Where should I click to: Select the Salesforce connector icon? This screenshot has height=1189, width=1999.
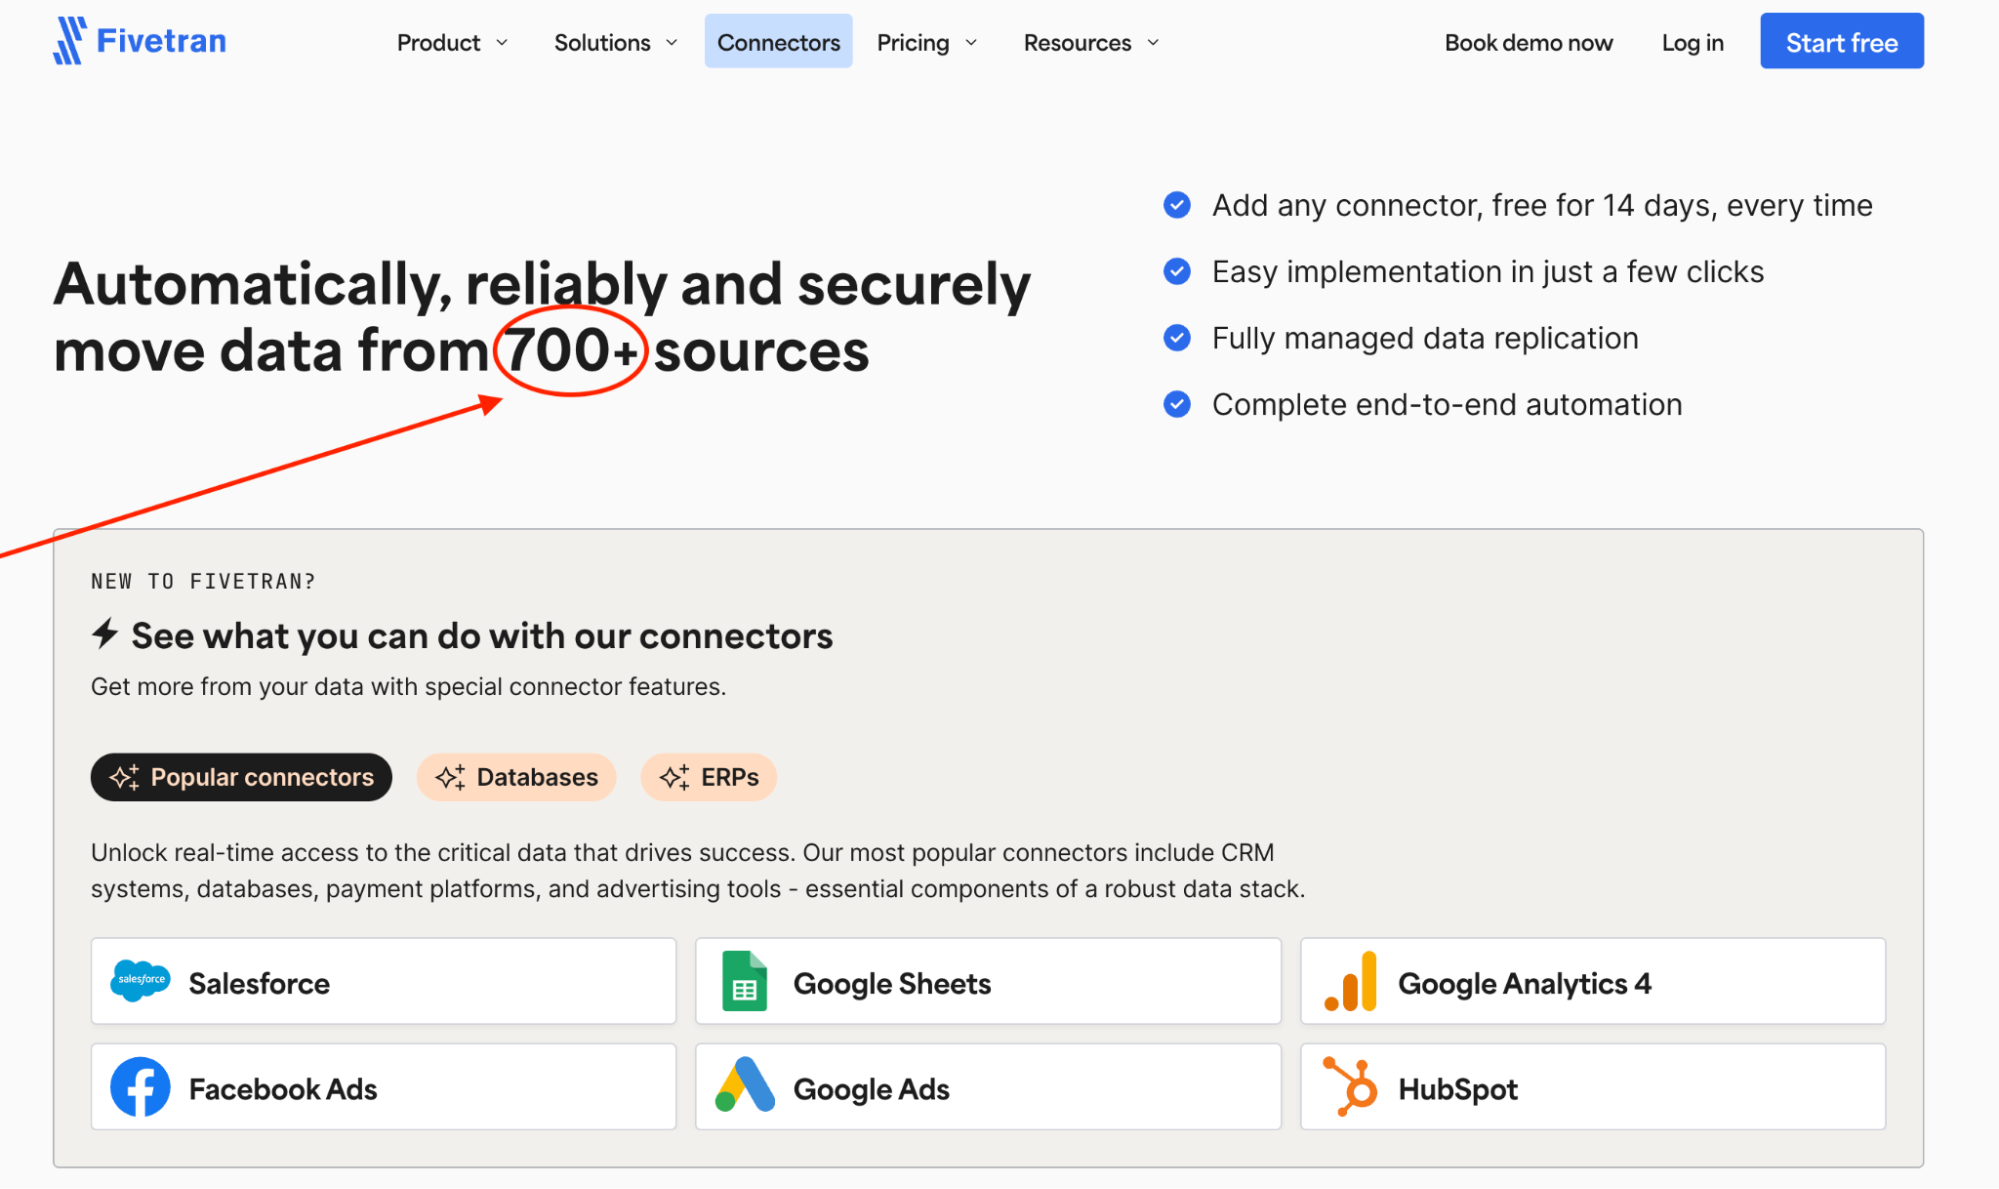[140, 982]
